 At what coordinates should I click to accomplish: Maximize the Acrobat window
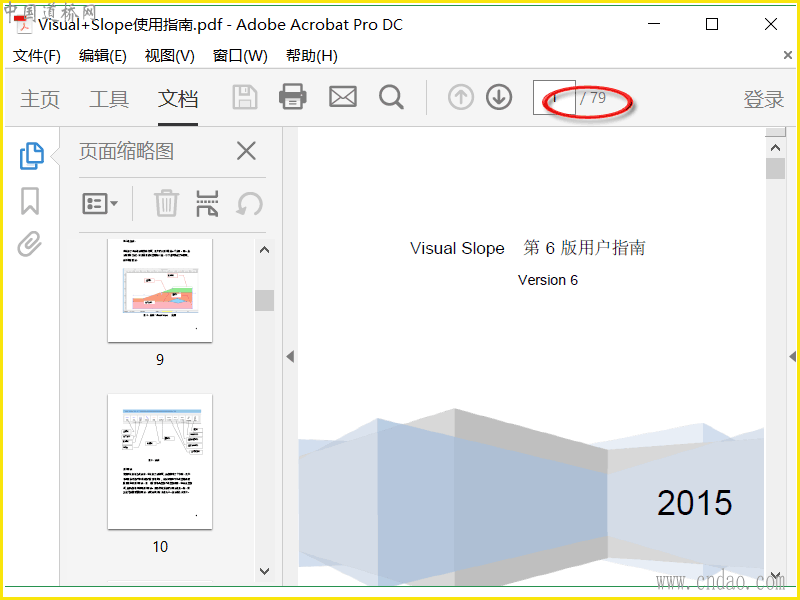712,24
